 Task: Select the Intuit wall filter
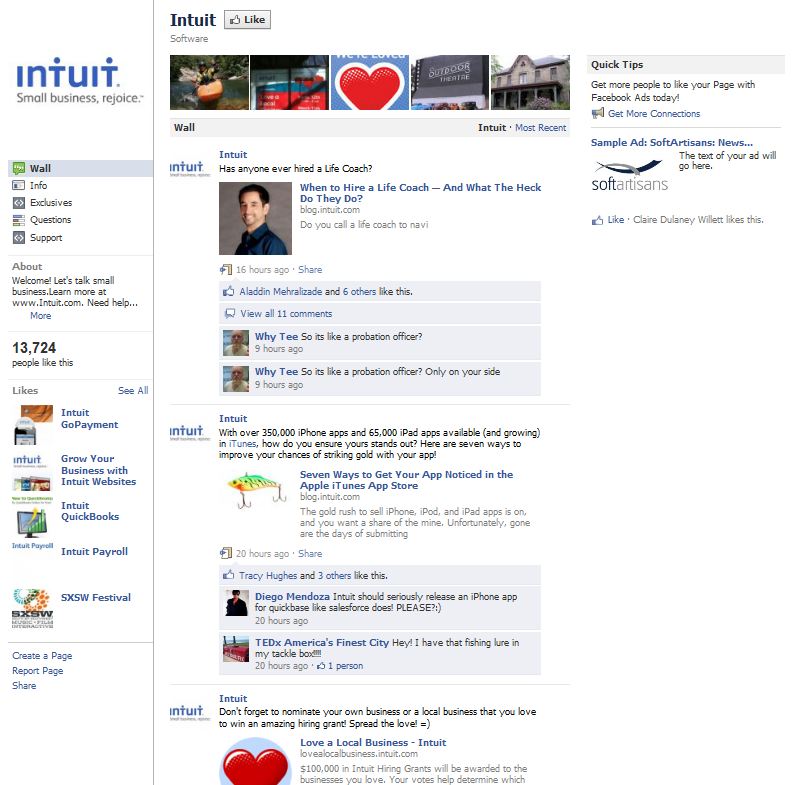492,128
